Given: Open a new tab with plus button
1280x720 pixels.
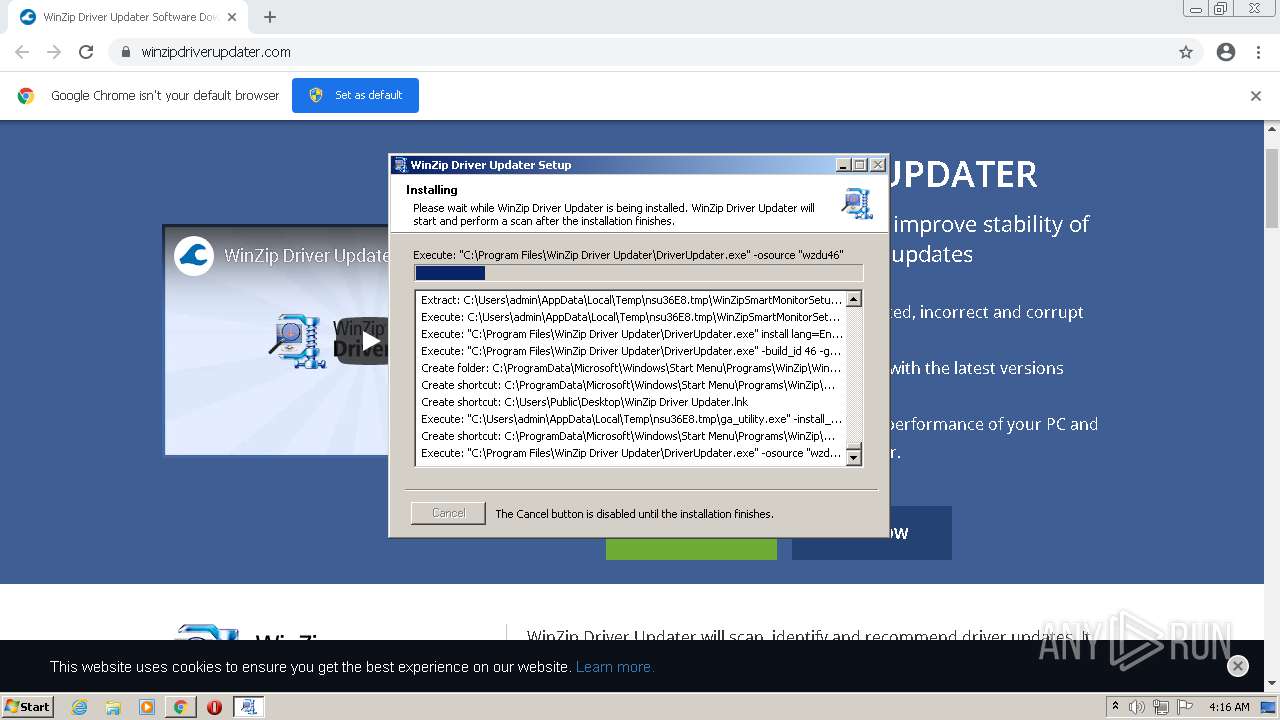Looking at the screenshot, I should coord(270,17).
